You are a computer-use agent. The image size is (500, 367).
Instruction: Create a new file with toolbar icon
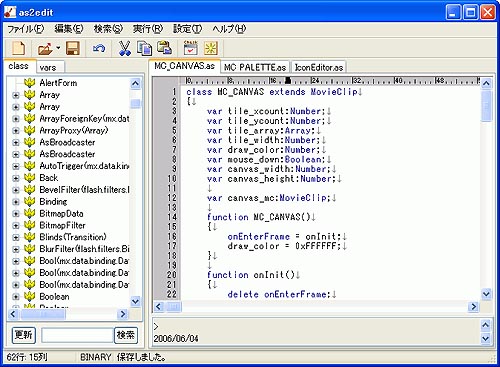(x=18, y=49)
